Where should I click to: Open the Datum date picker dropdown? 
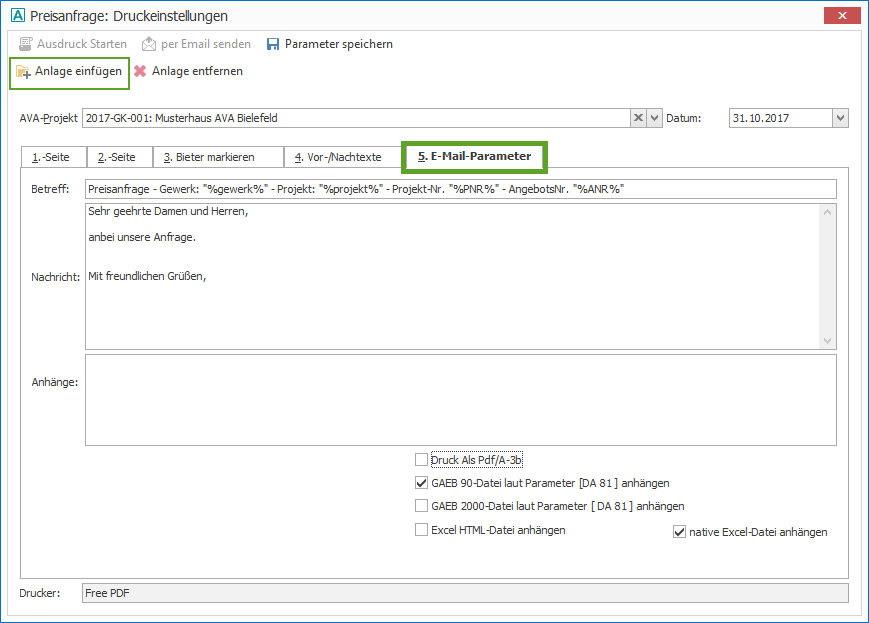point(840,118)
